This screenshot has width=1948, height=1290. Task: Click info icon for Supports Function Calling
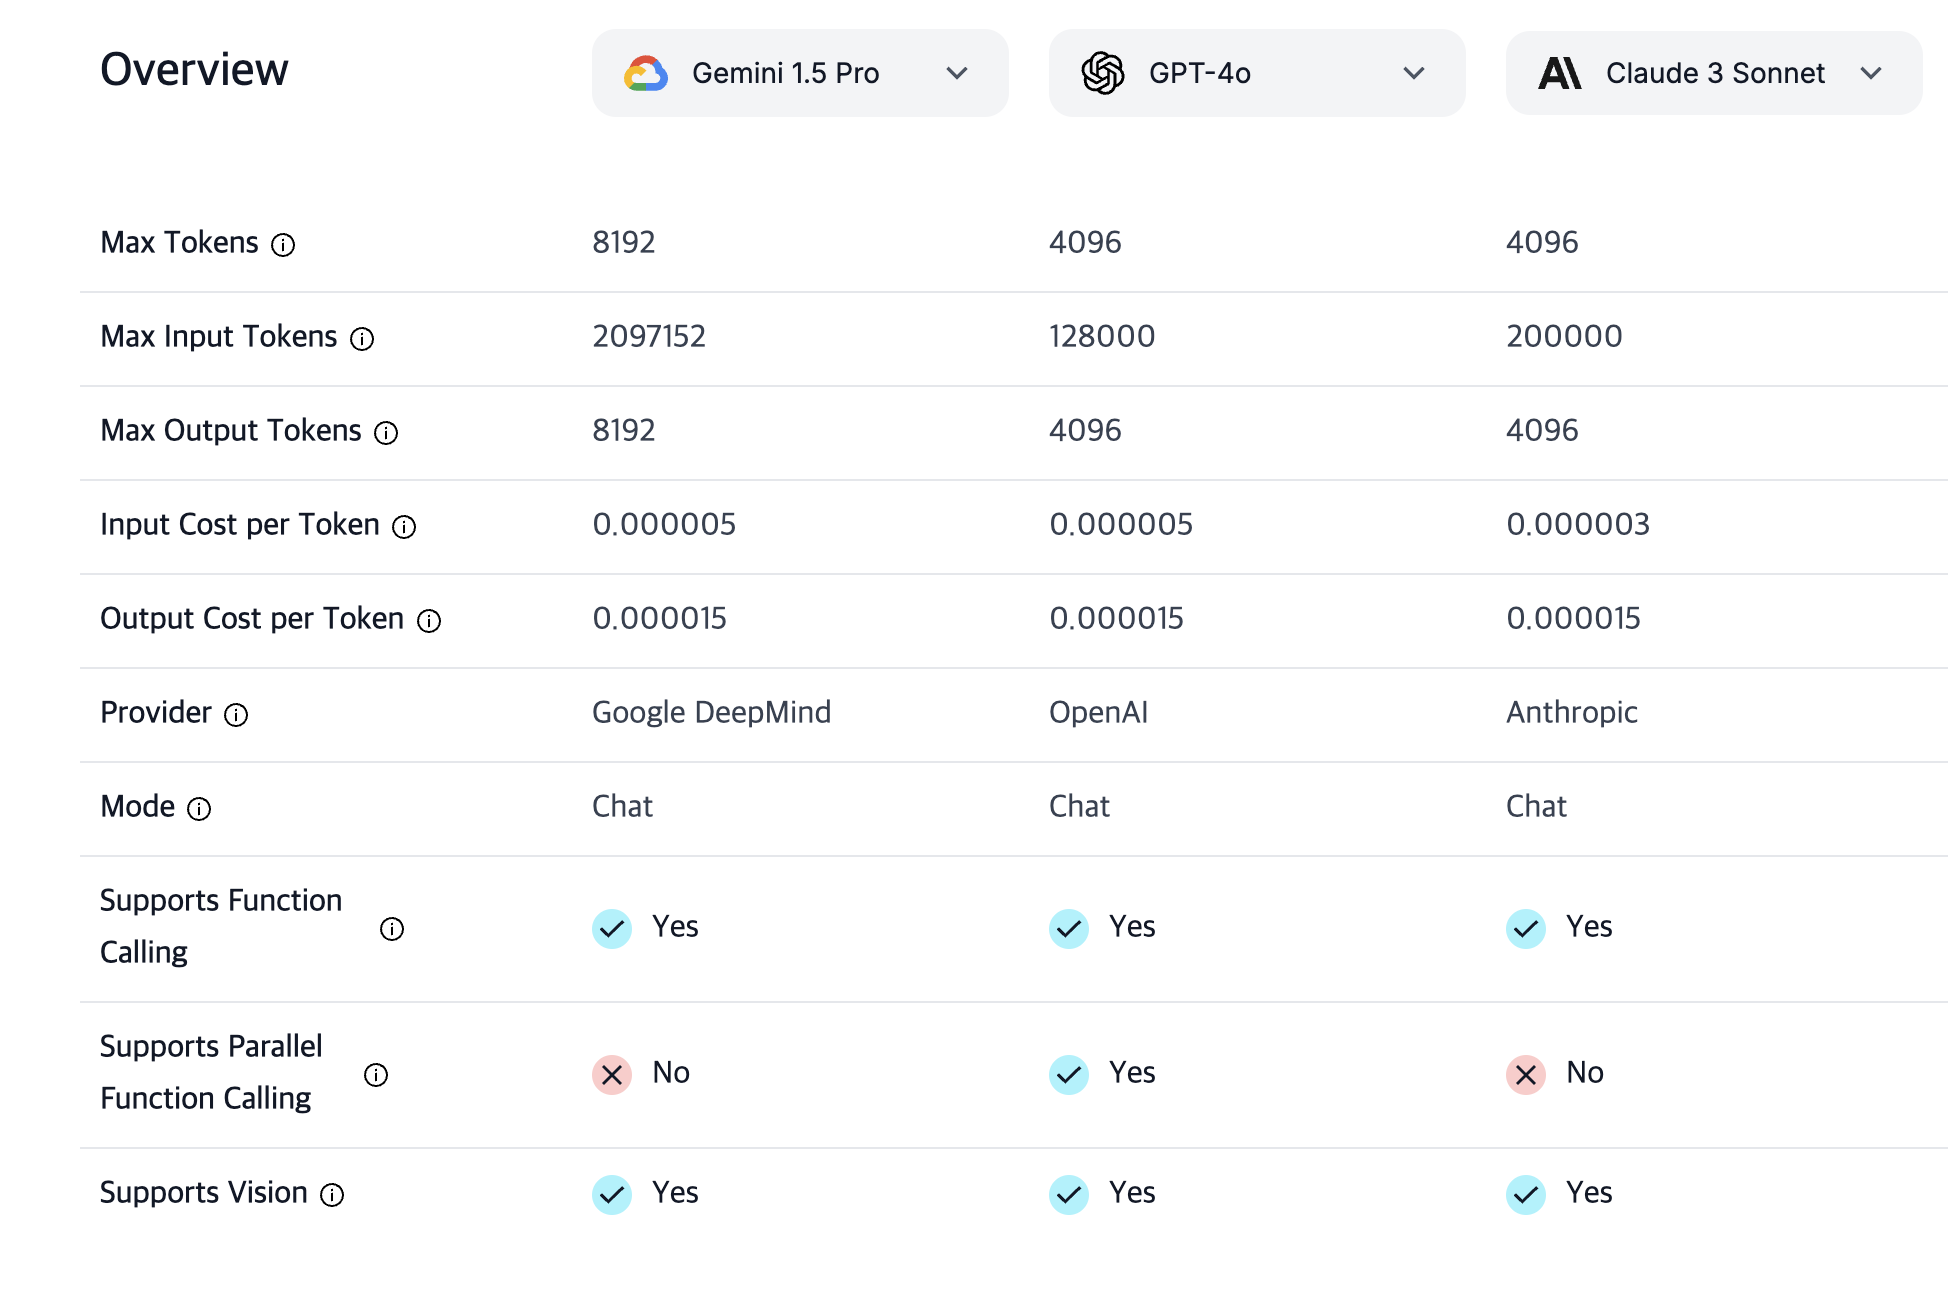[x=392, y=929]
